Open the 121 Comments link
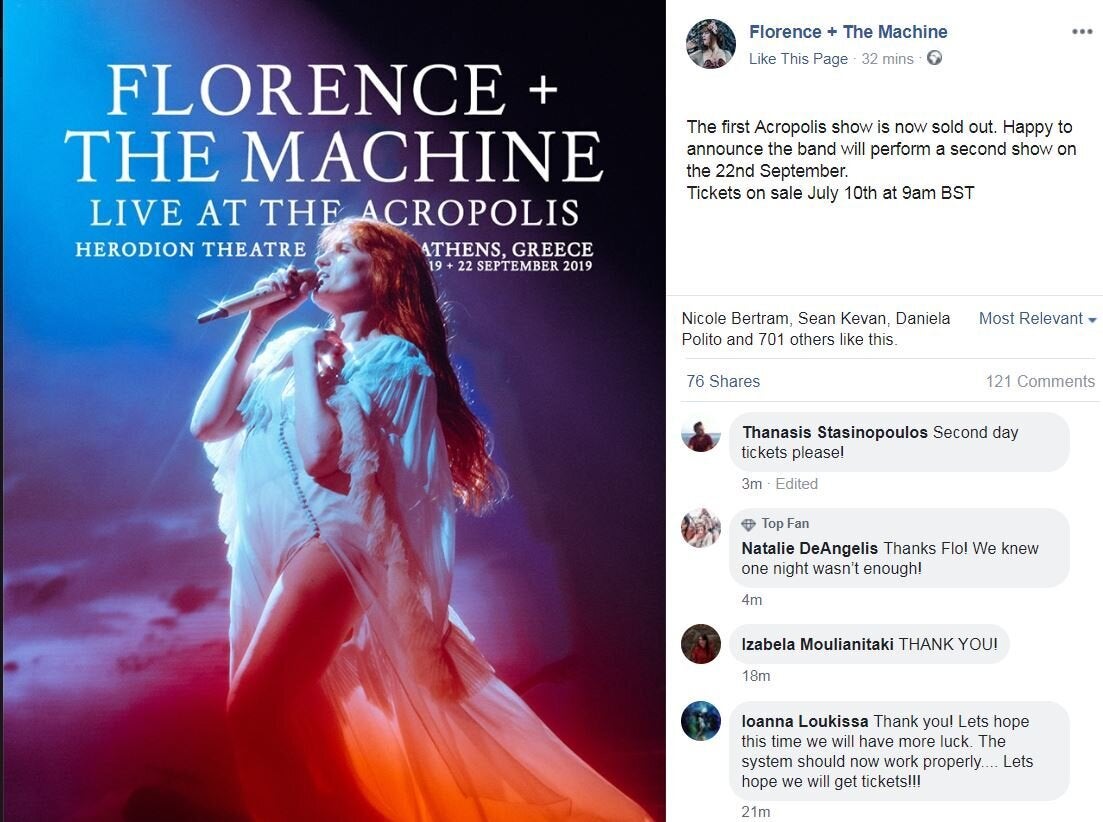 coord(1040,381)
